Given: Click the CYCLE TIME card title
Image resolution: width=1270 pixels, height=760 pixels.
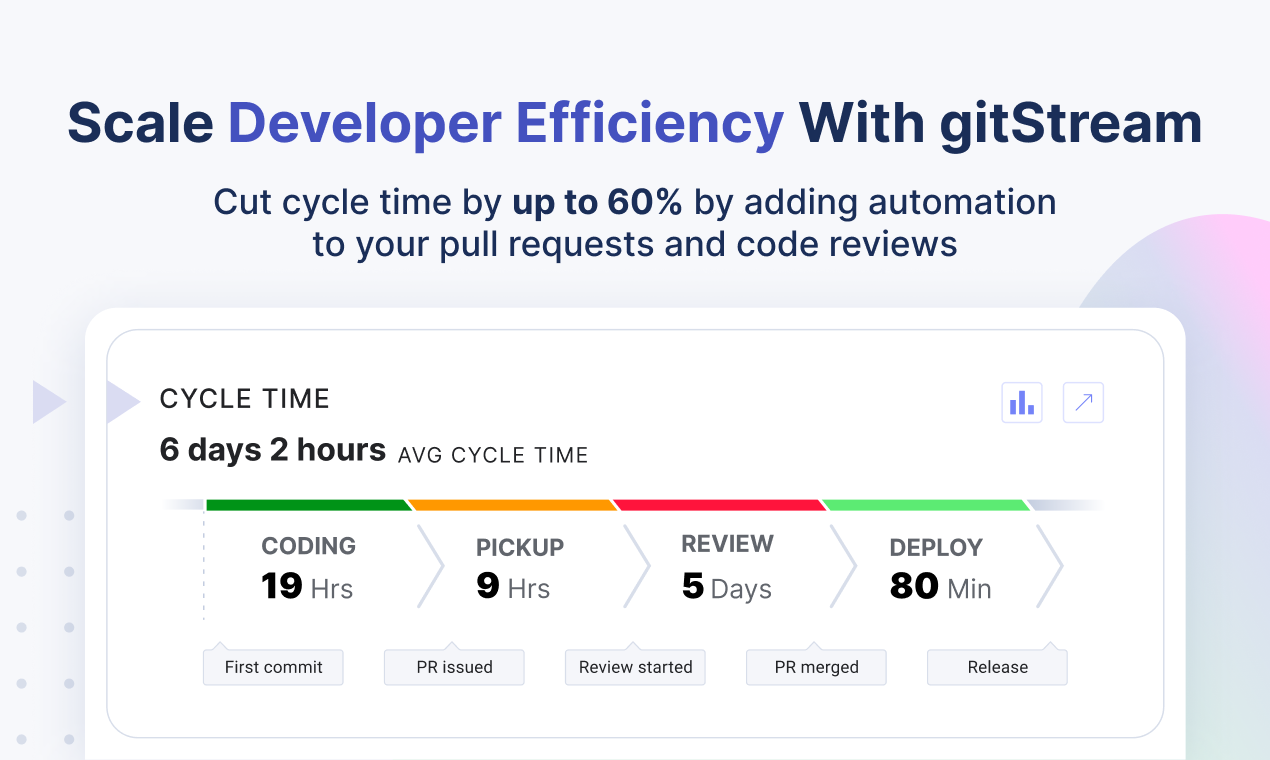Looking at the screenshot, I should coord(245,399).
